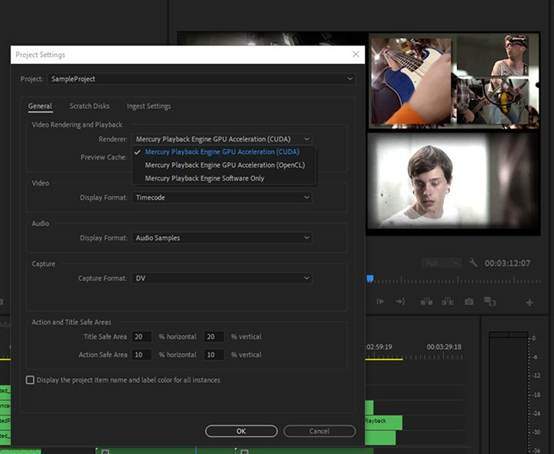Select Mercury Playback Engine OpenCL option

(225, 165)
